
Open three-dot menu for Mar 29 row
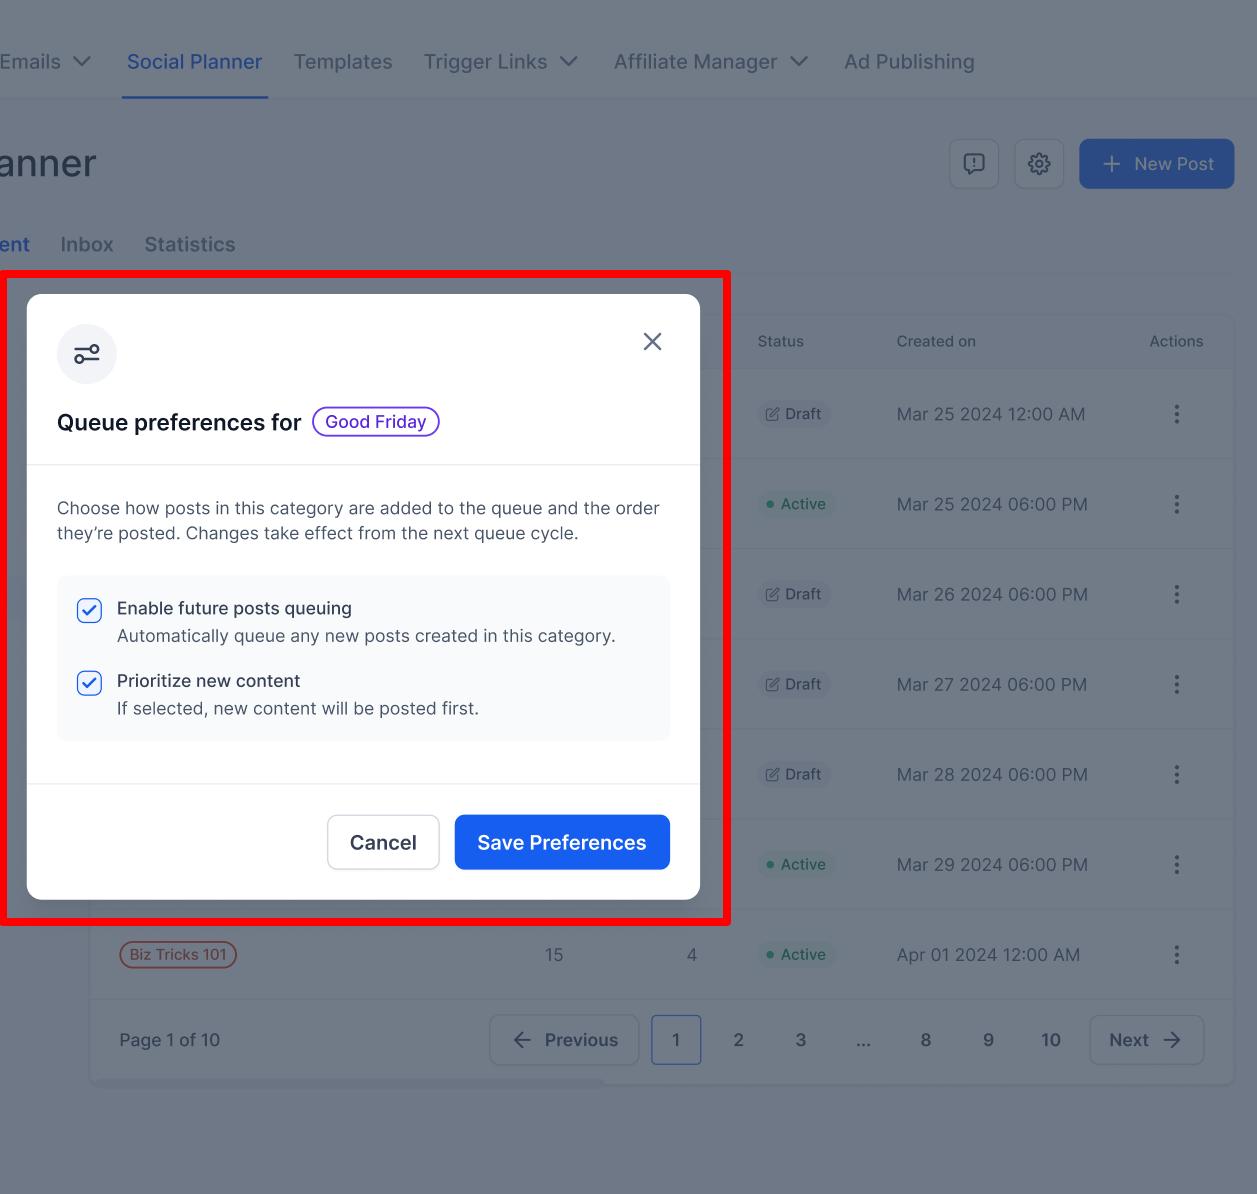click(x=1176, y=864)
